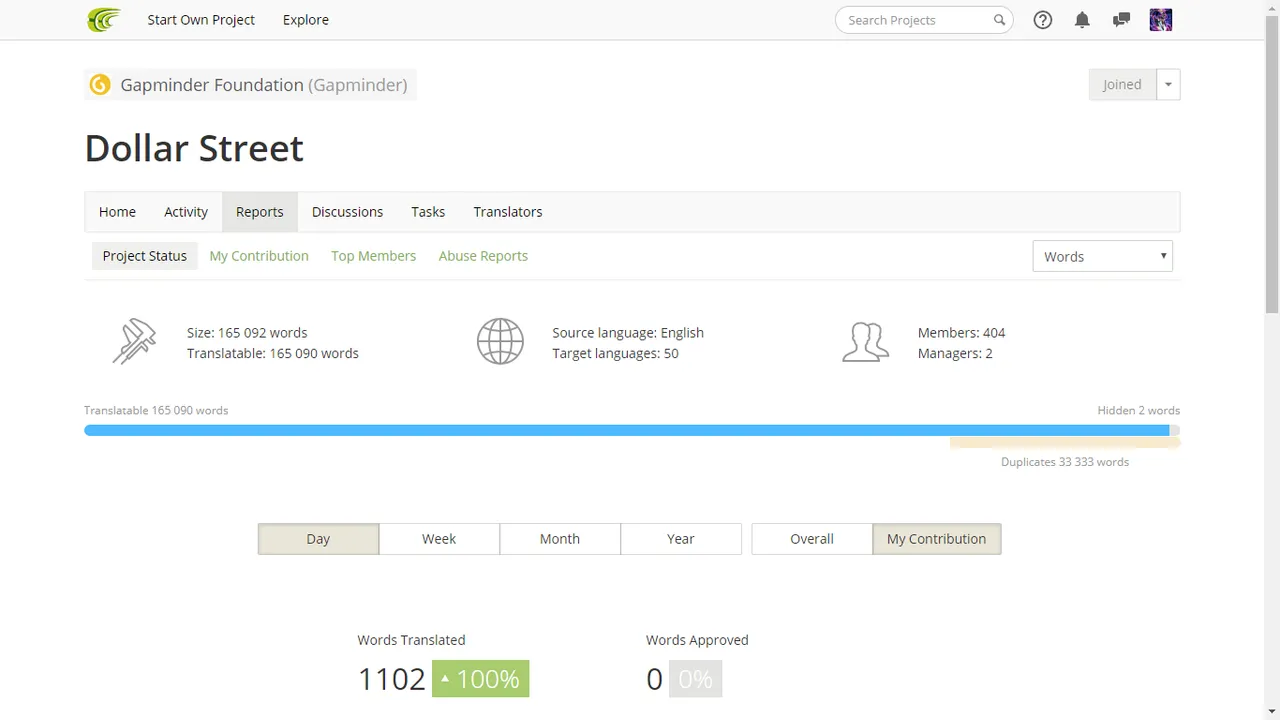Click the members people icon
The width and height of the screenshot is (1280, 720).
pos(866,342)
